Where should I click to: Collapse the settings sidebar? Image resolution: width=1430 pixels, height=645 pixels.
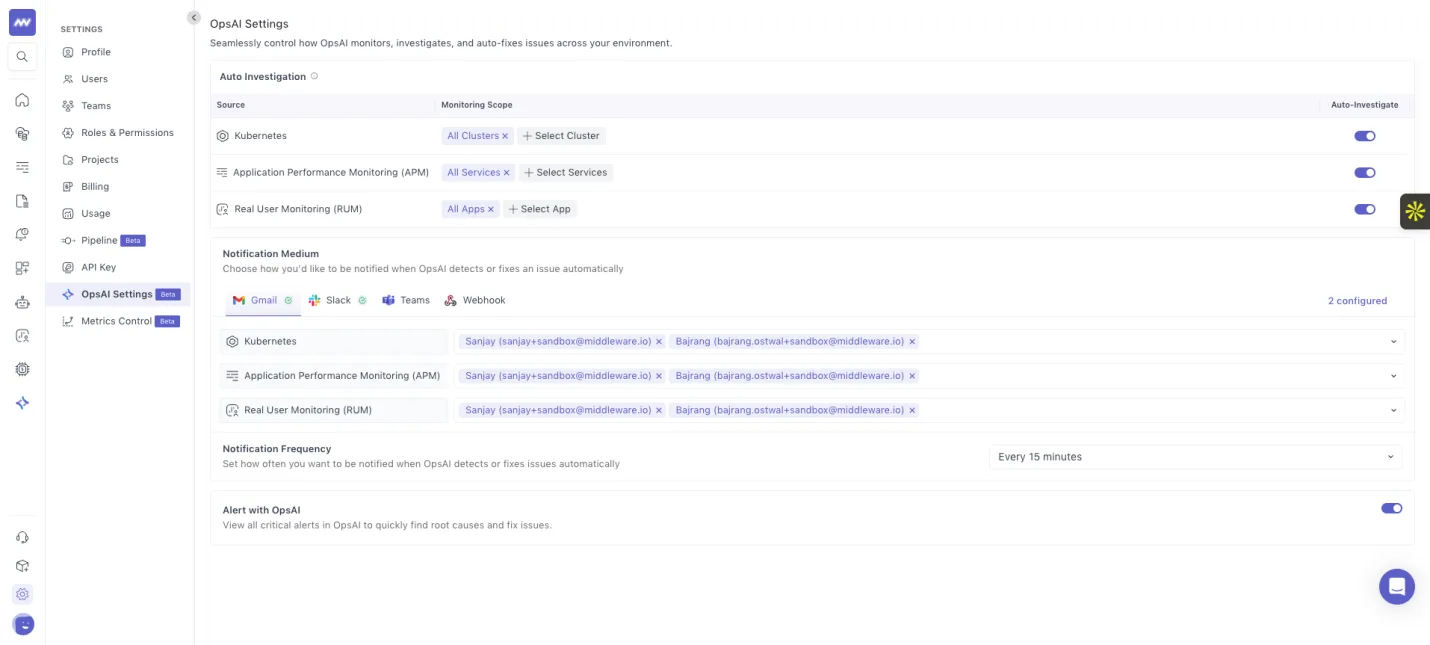click(194, 17)
